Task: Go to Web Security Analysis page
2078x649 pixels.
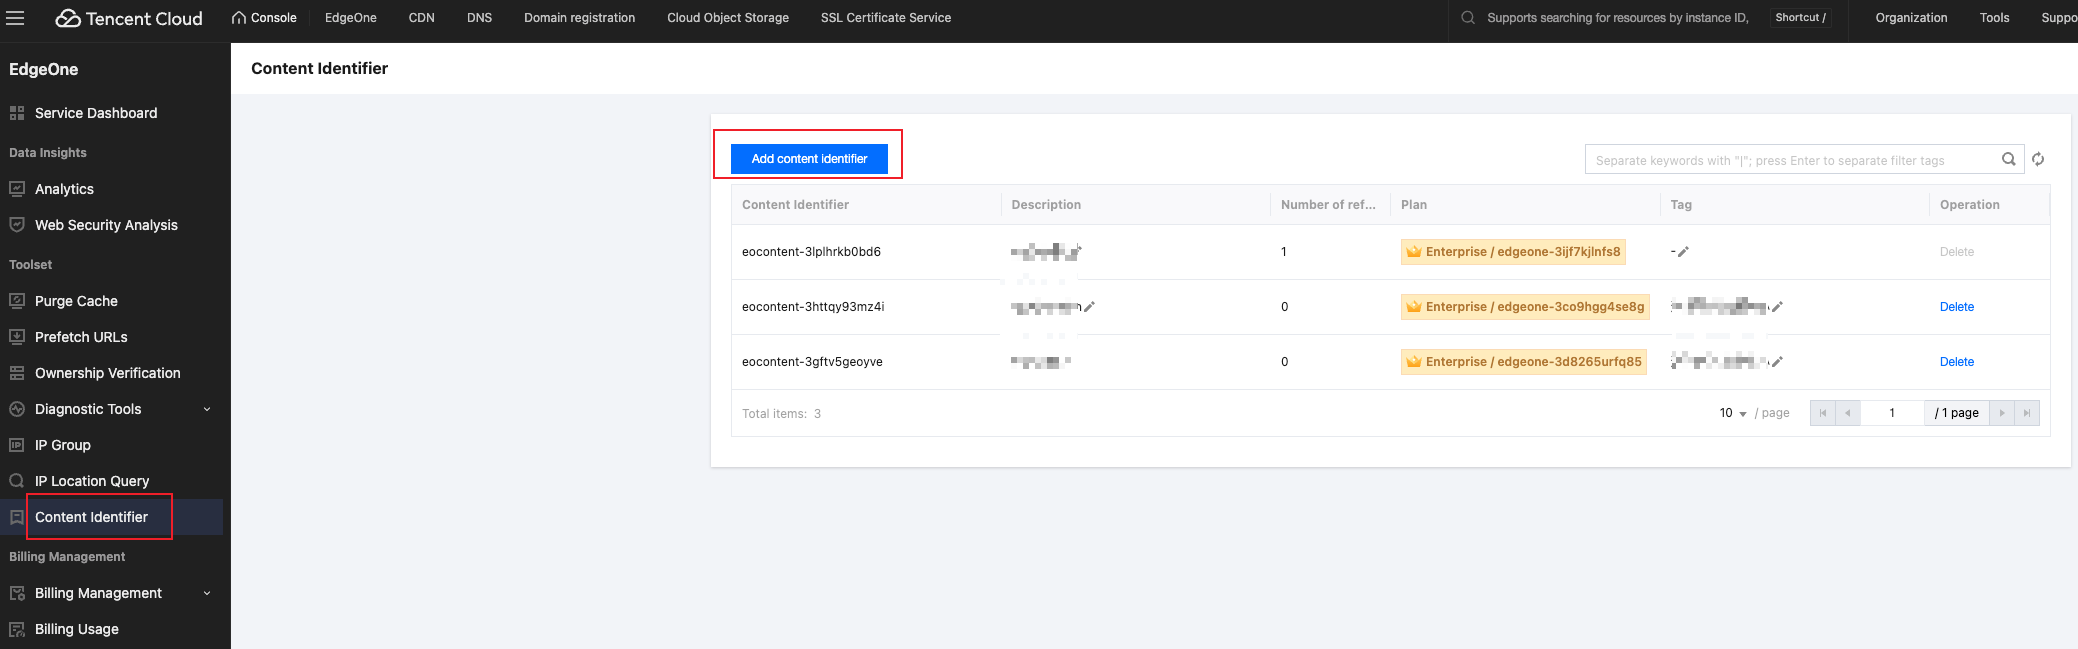Action: [106, 225]
